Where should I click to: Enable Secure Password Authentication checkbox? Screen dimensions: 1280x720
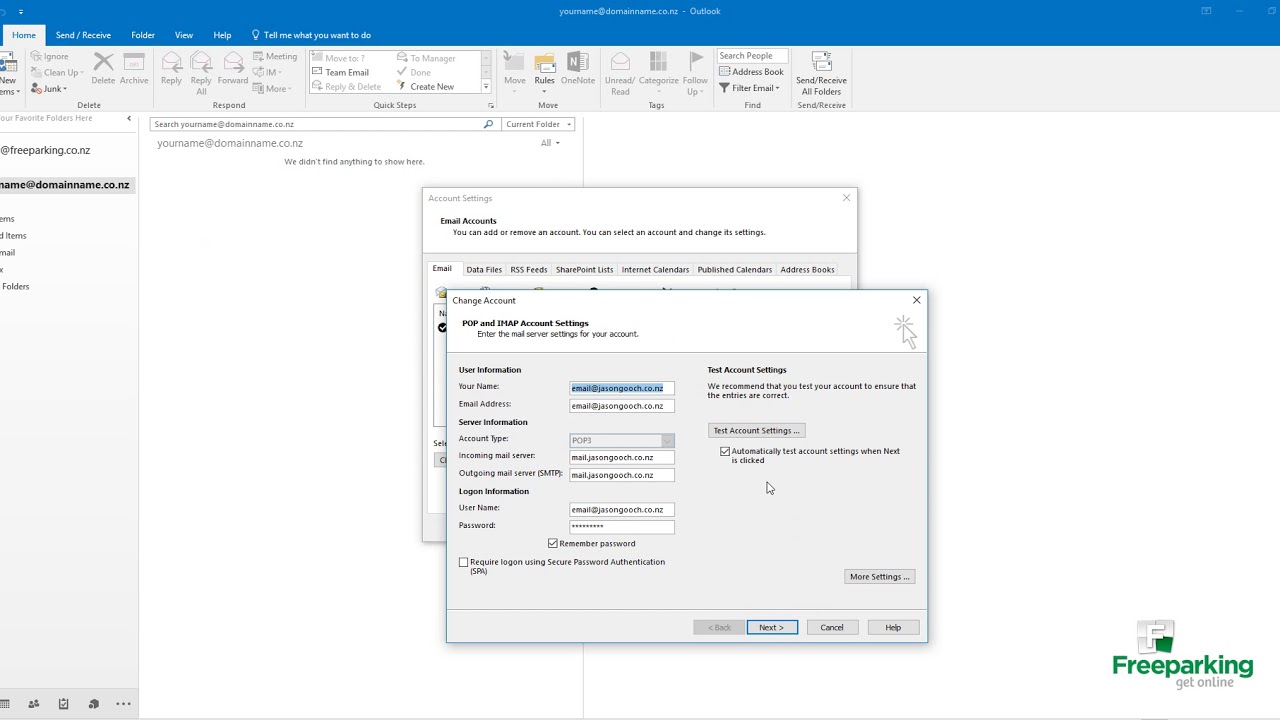[464, 562]
